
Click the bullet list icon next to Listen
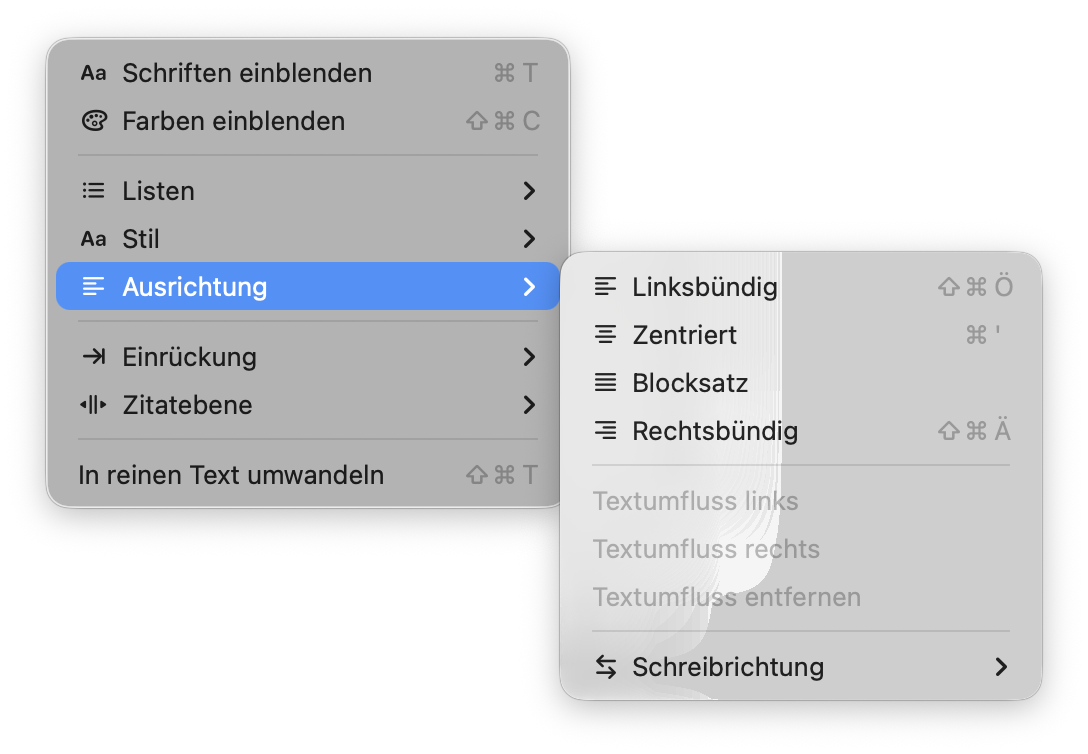(x=93, y=191)
